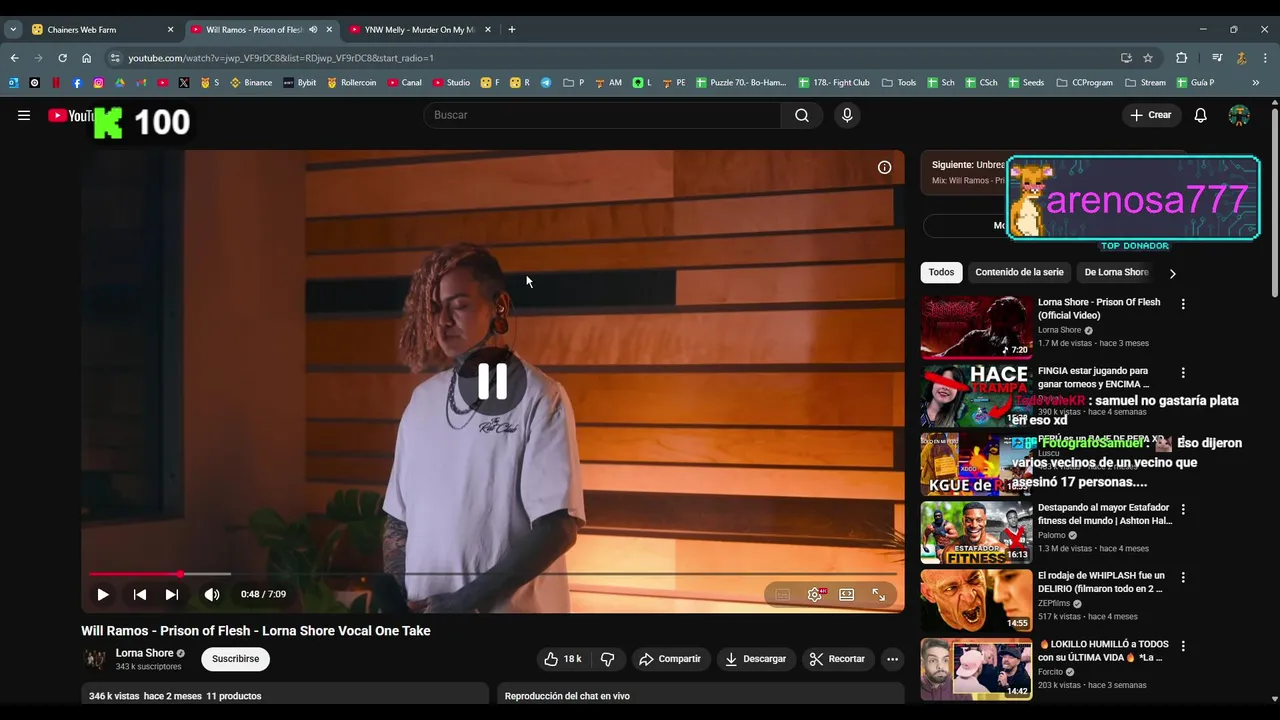Open the Stream bookmark folder

click(x=1145, y=83)
